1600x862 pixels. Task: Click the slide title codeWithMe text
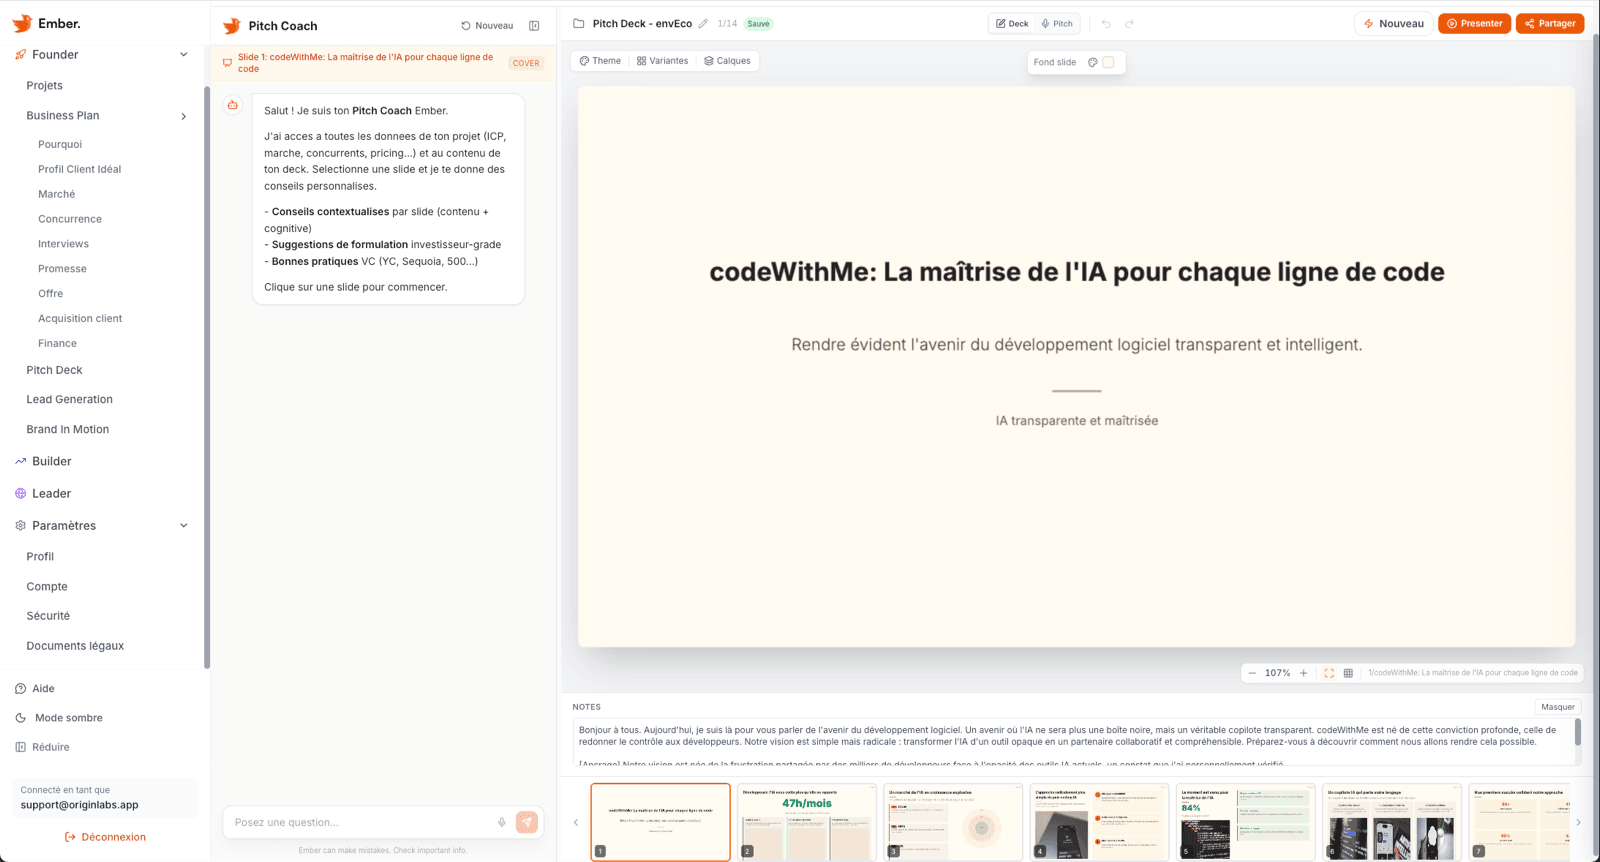coord(1077,272)
